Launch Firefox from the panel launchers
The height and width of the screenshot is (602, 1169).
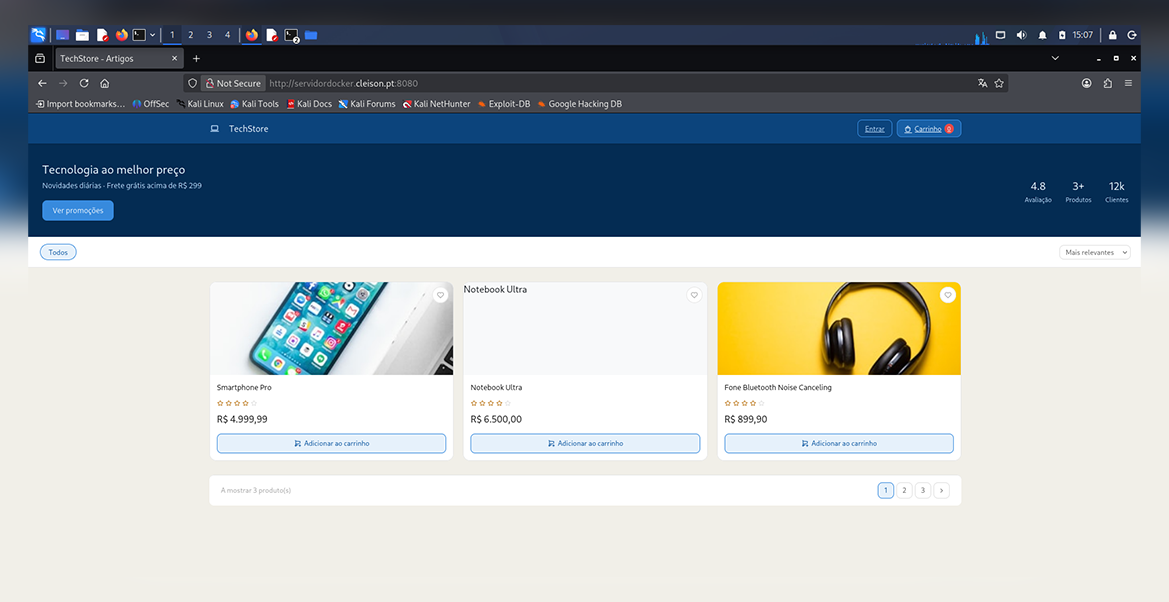[122, 35]
